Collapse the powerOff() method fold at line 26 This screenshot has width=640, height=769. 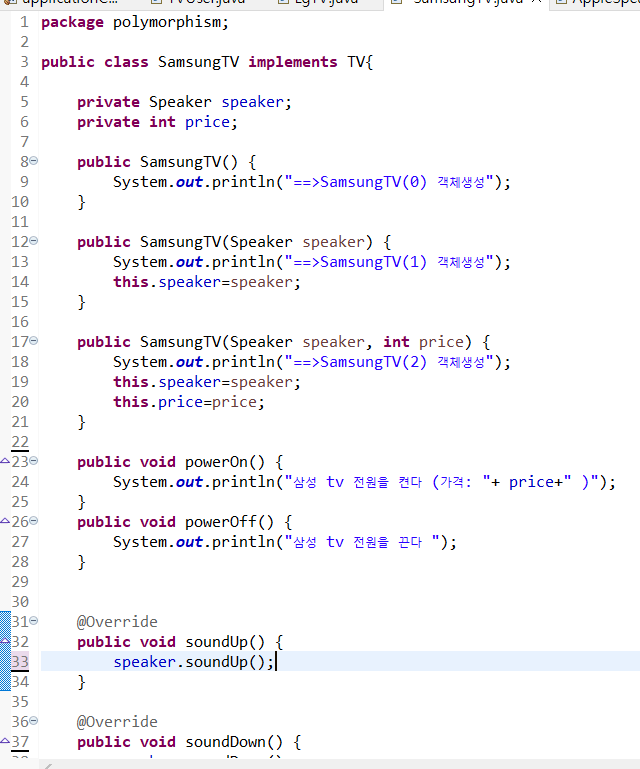[34, 520]
